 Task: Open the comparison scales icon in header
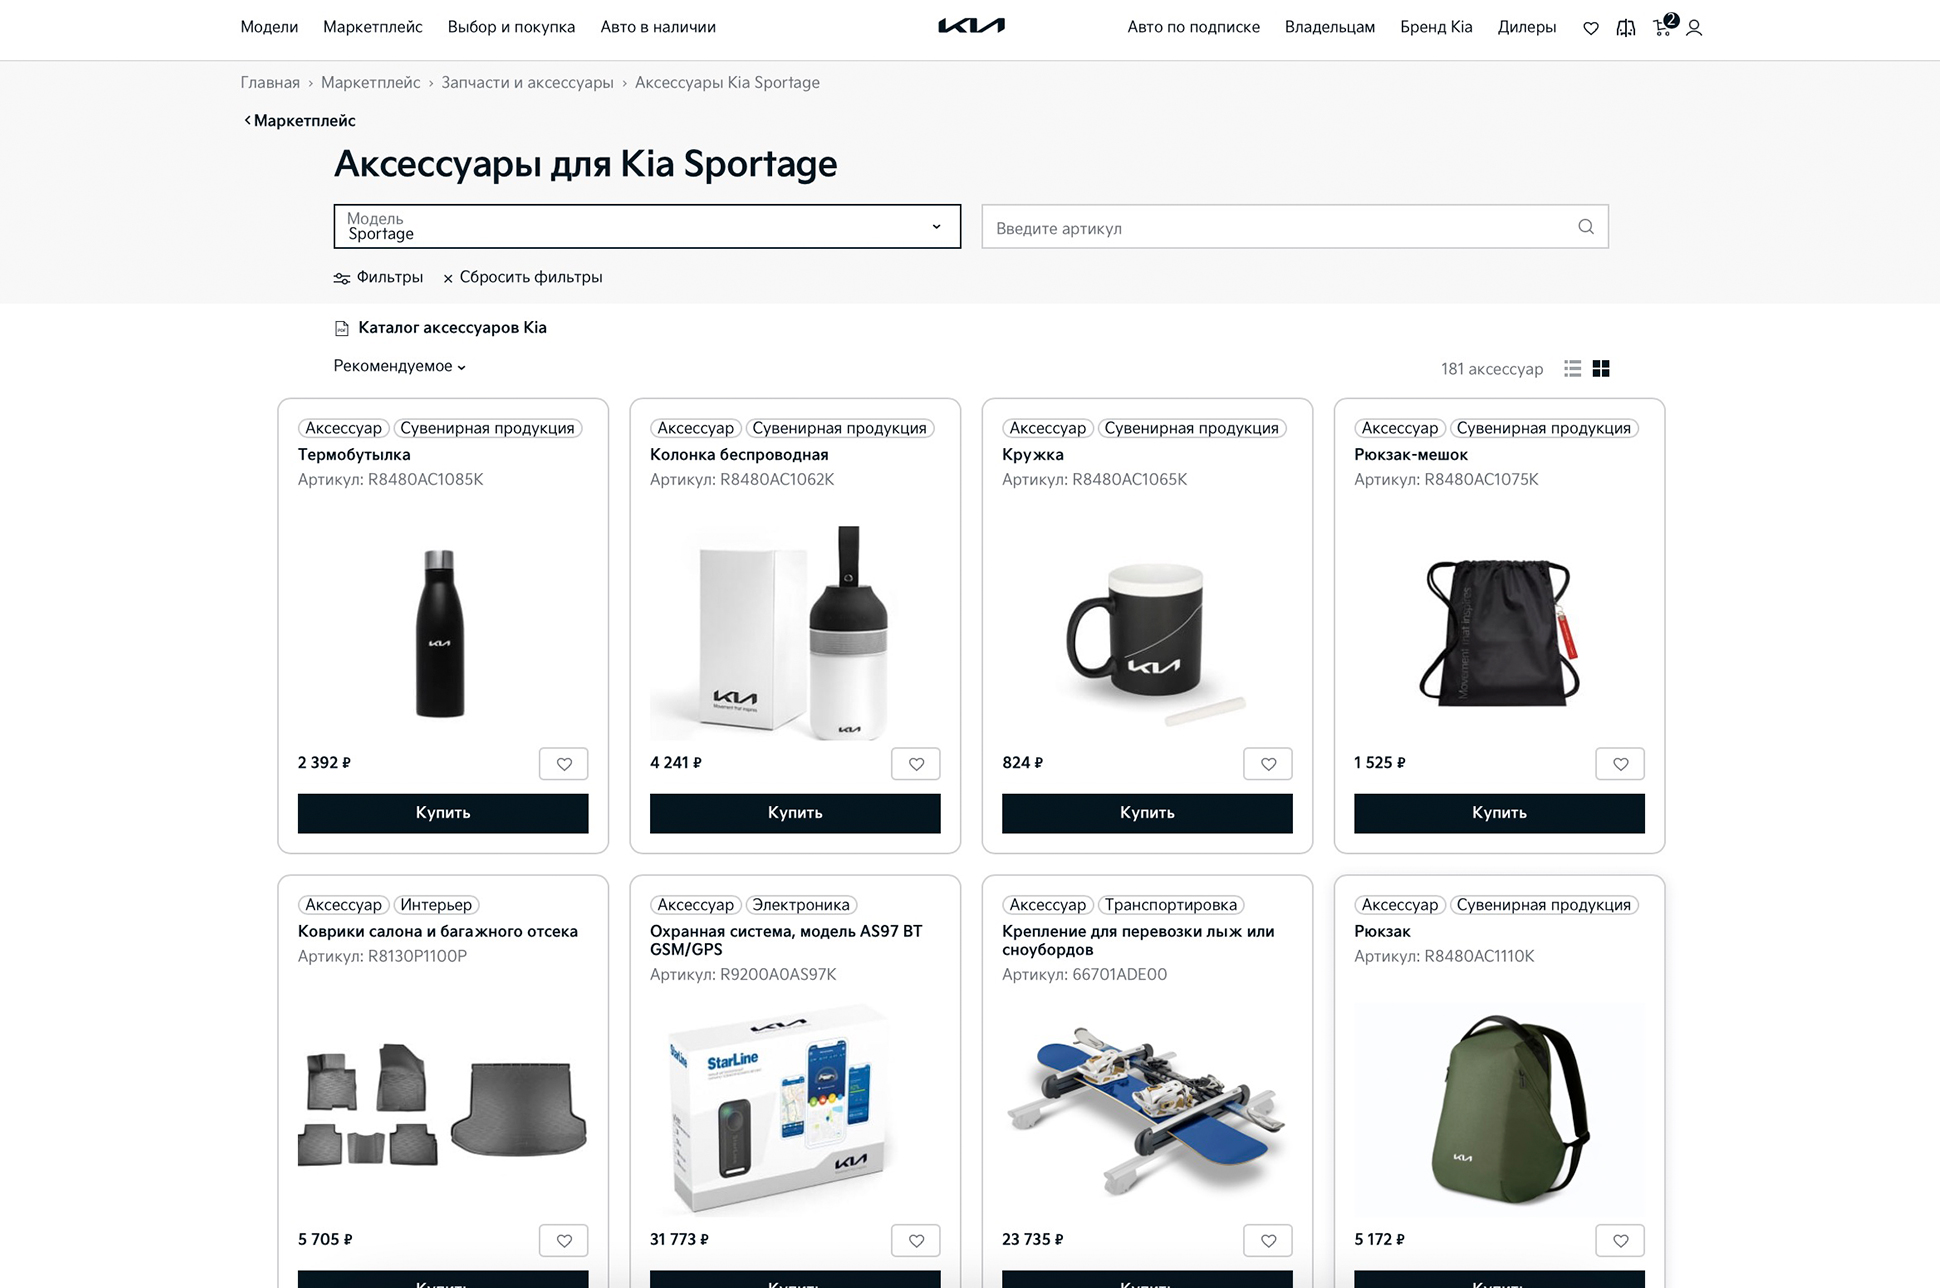point(1626,28)
